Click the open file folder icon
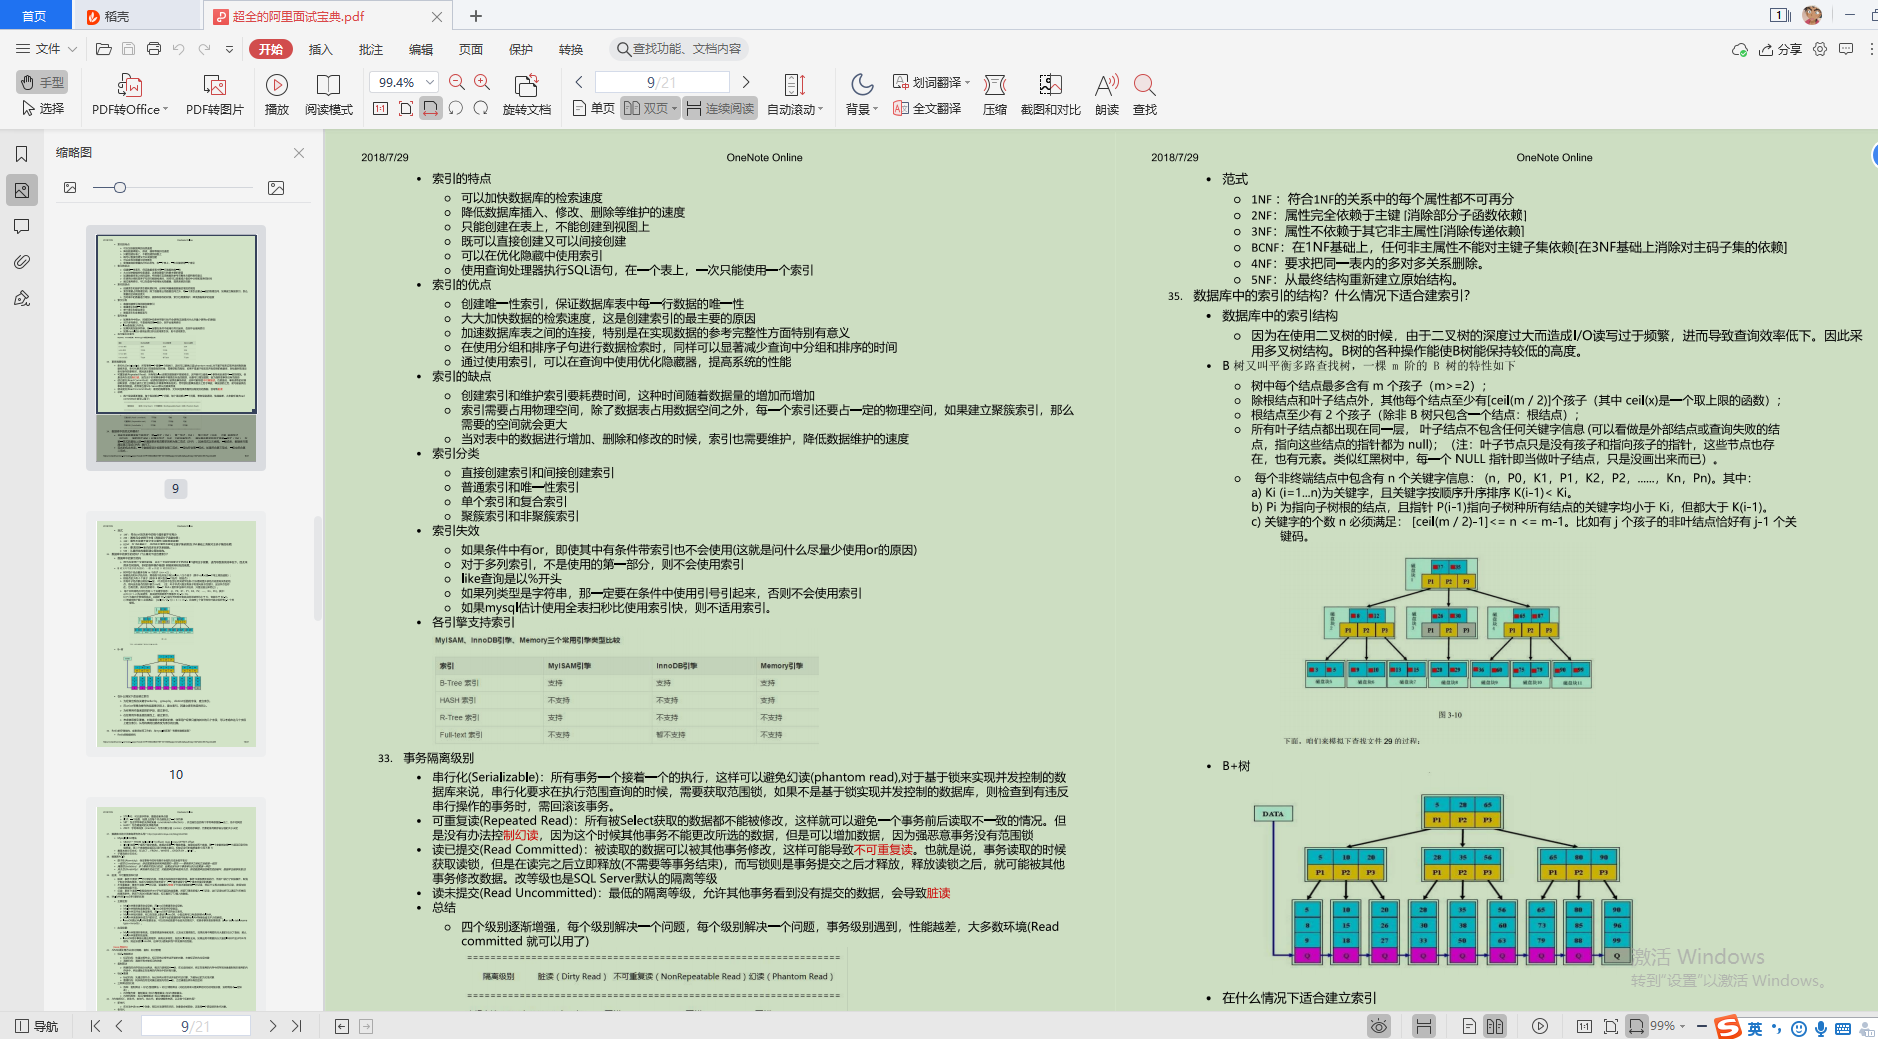The height and width of the screenshot is (1039, 1878). pos(103,48)
